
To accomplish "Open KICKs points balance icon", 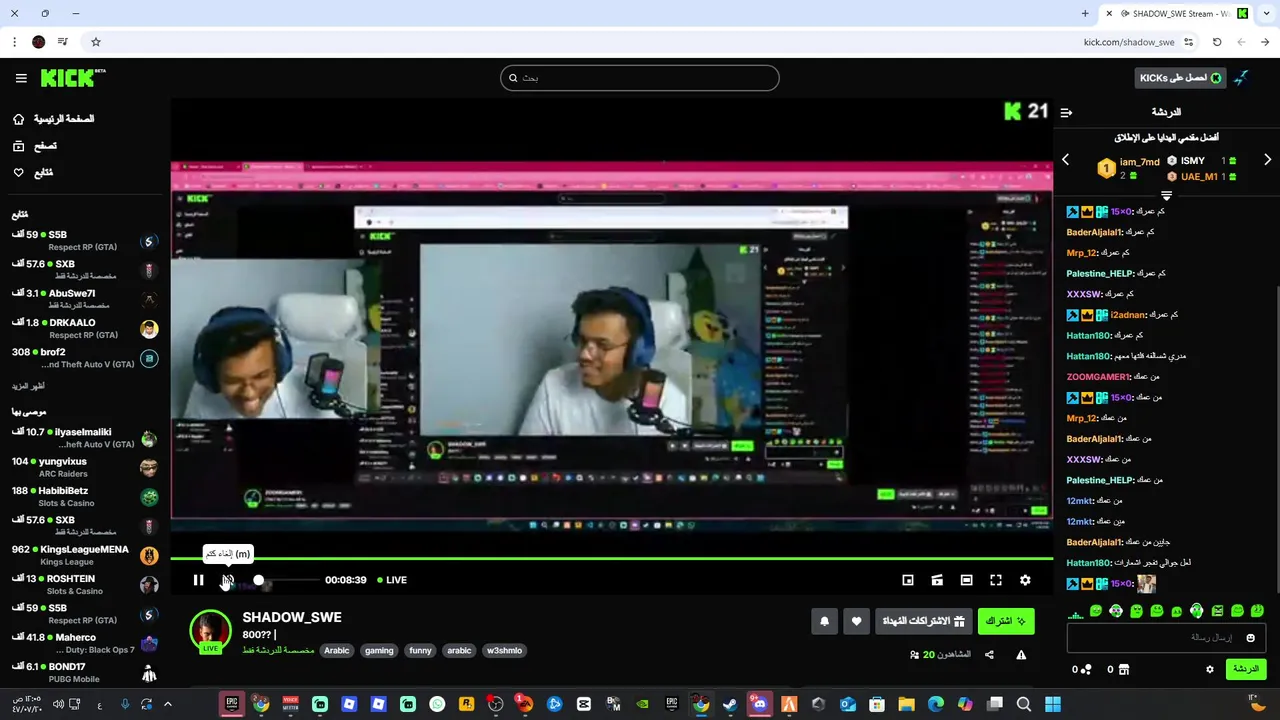I will click(x=1086, y=669).
